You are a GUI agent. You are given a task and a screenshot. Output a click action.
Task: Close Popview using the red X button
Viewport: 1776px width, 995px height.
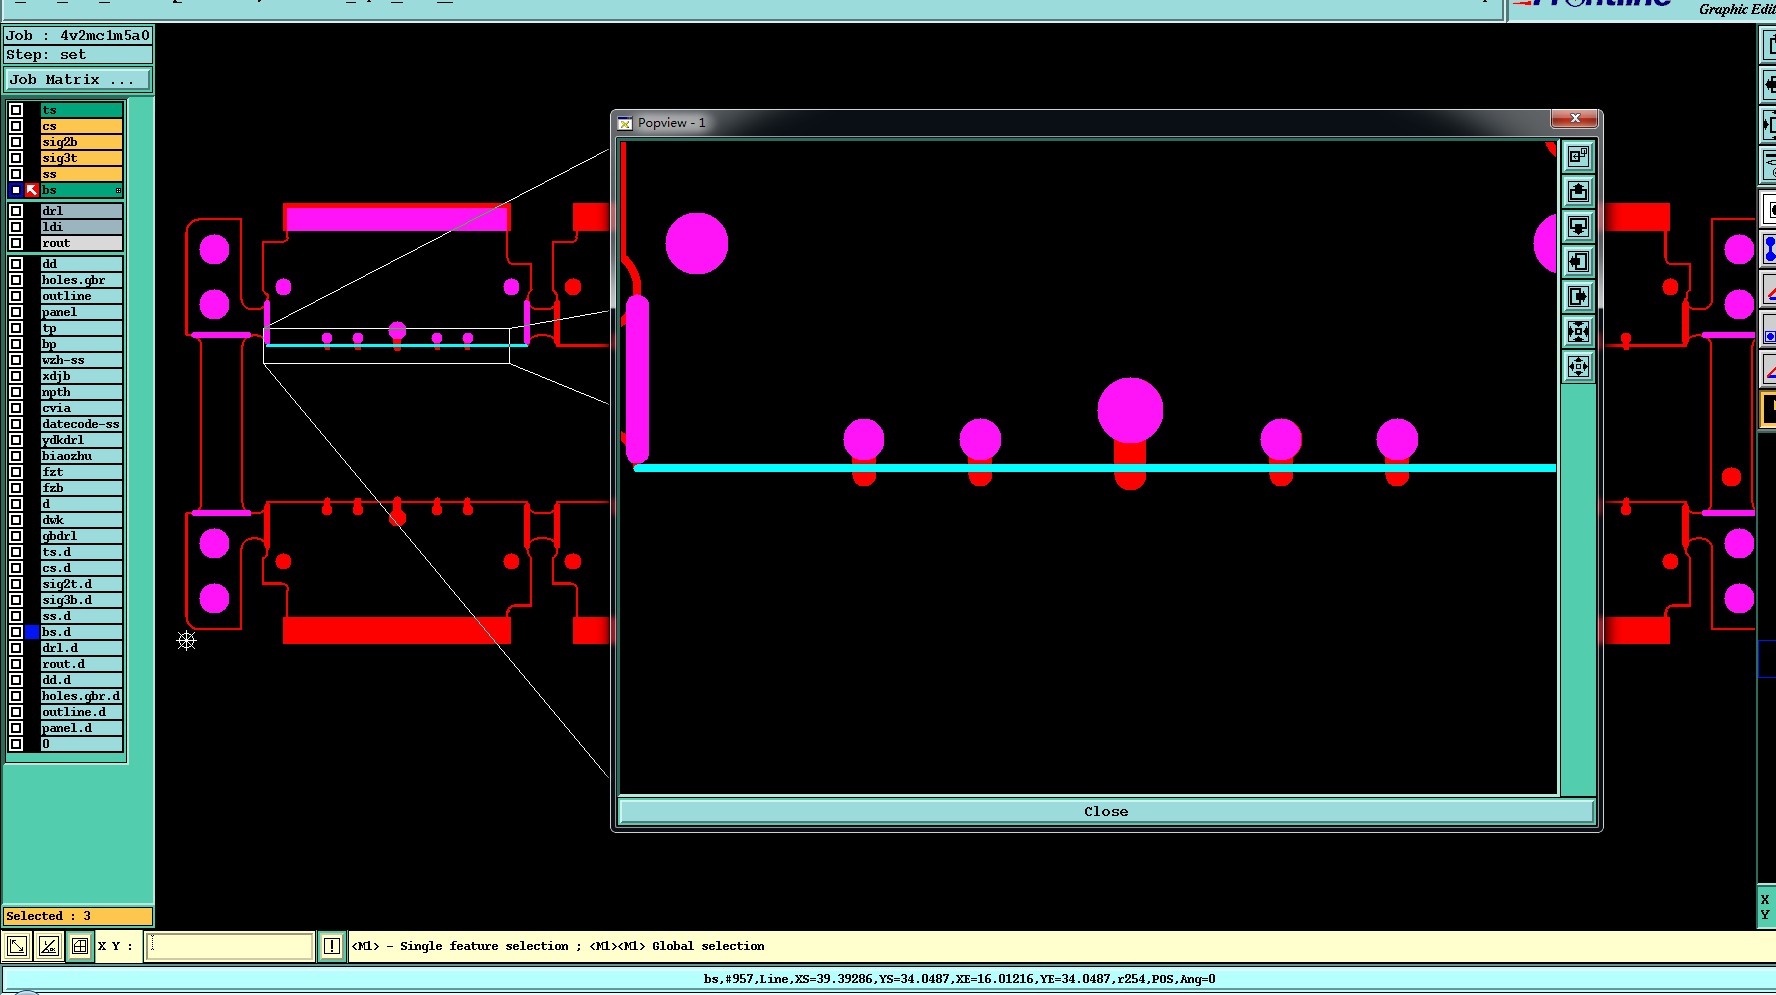[x=1575, y=118]
